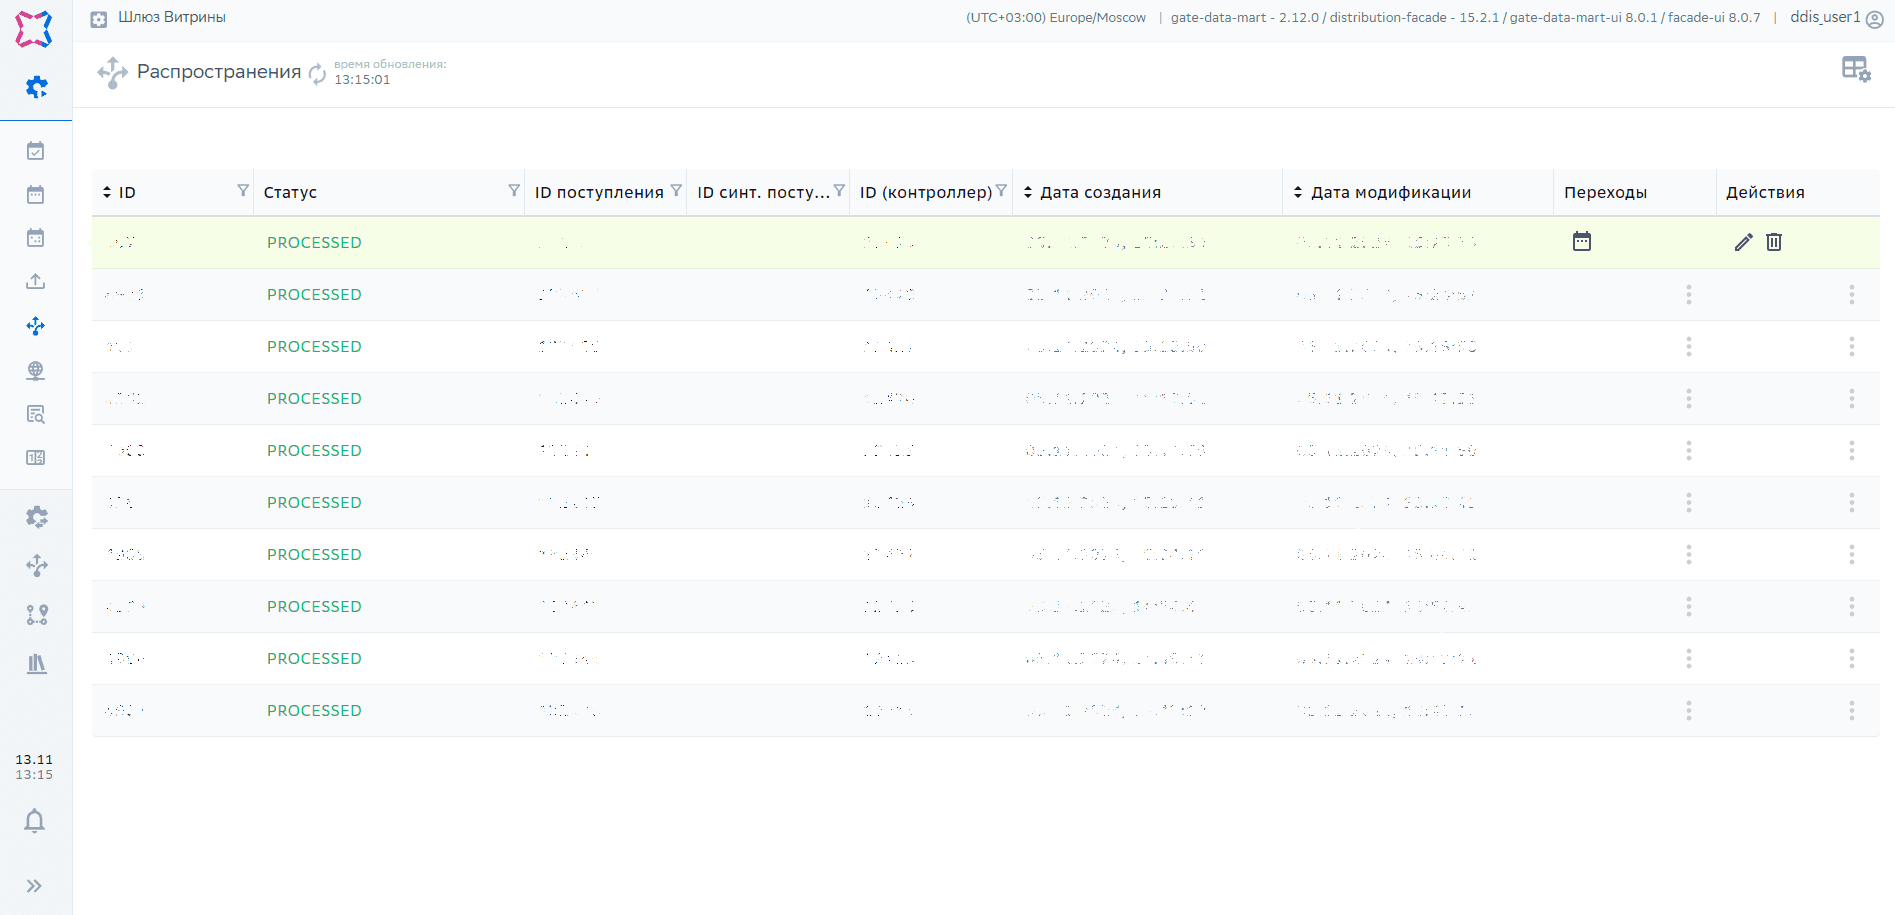Open filter for ID поступления column

[676, 191]
